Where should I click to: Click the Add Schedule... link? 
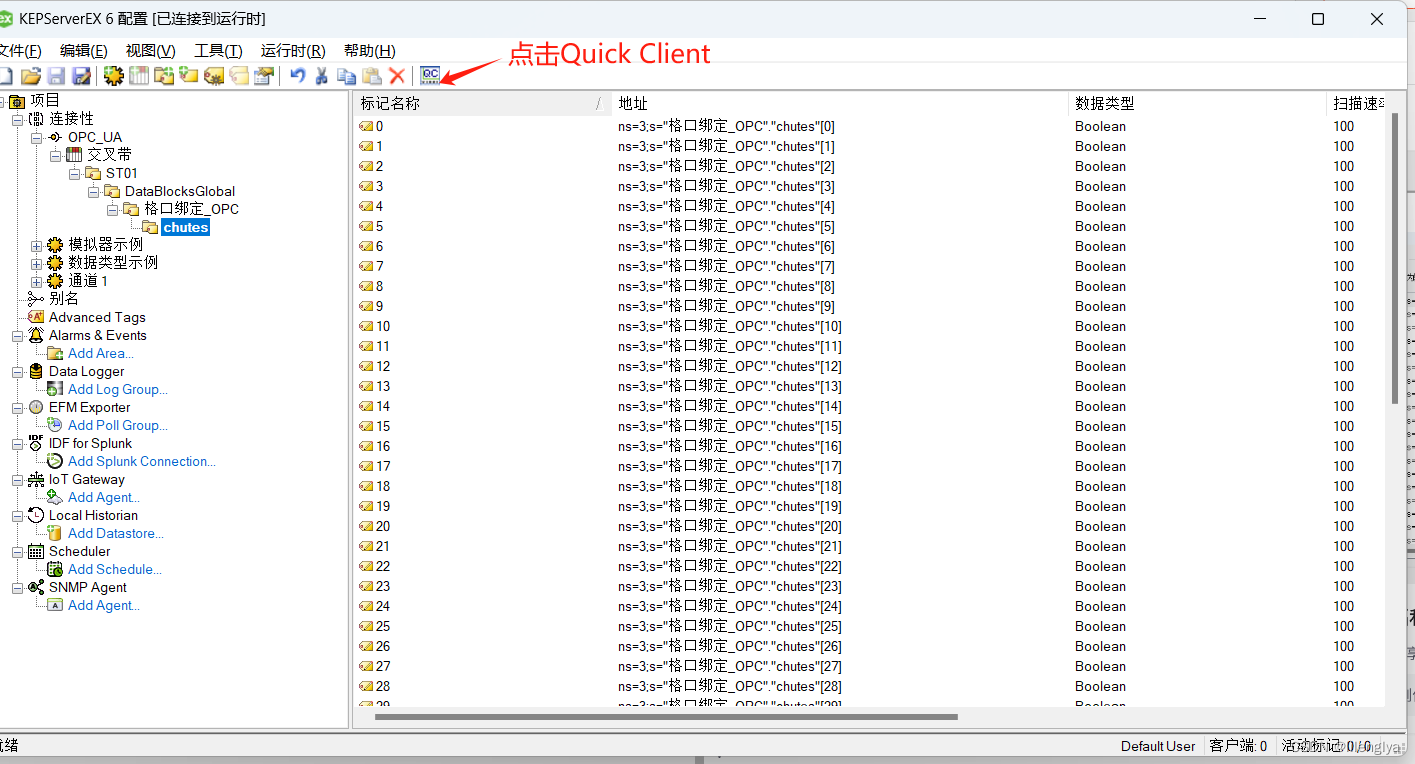coord(115,569)
